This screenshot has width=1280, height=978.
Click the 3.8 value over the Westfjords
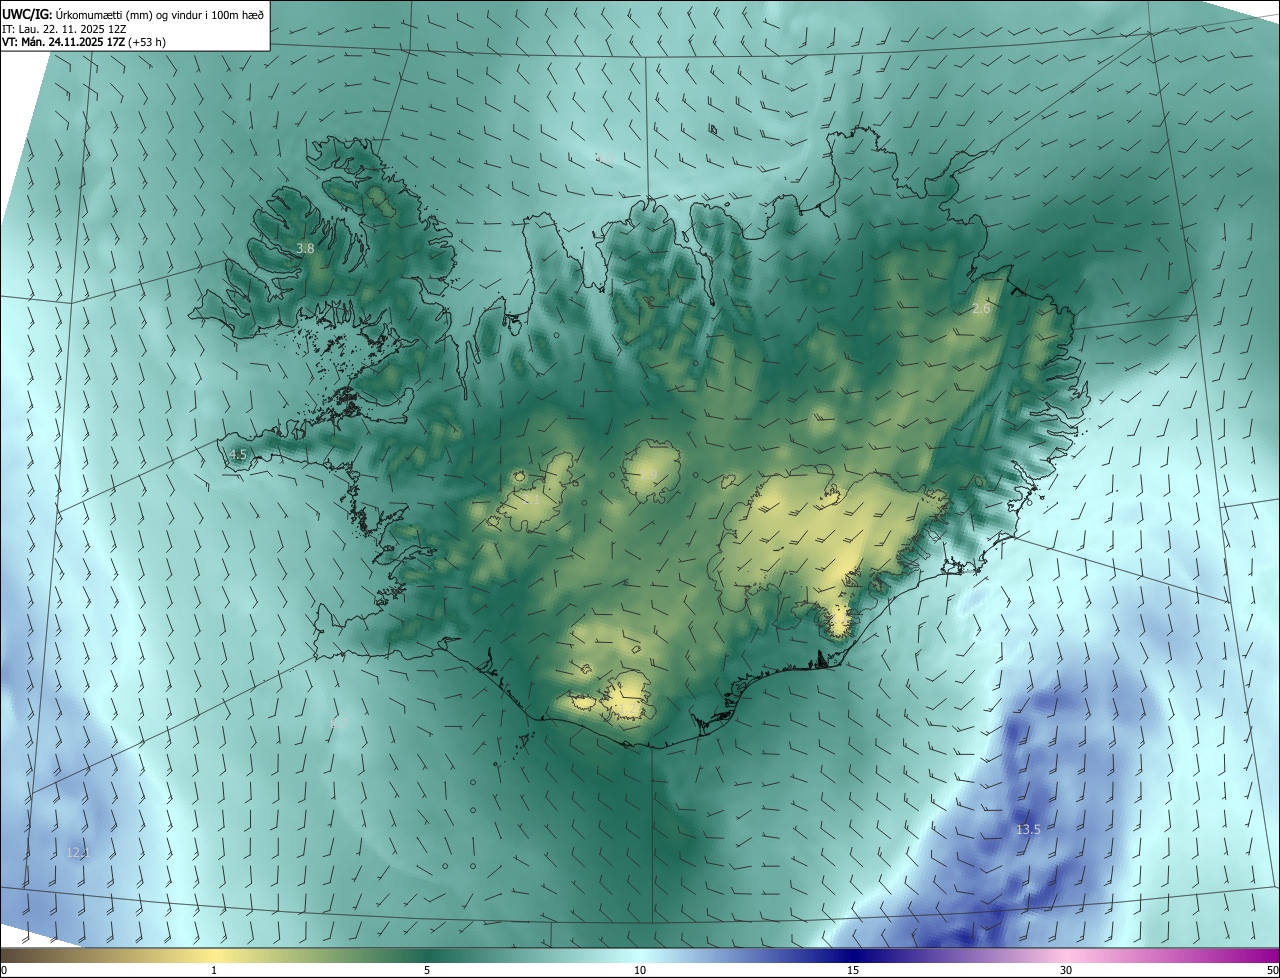(x=306, y=248)
